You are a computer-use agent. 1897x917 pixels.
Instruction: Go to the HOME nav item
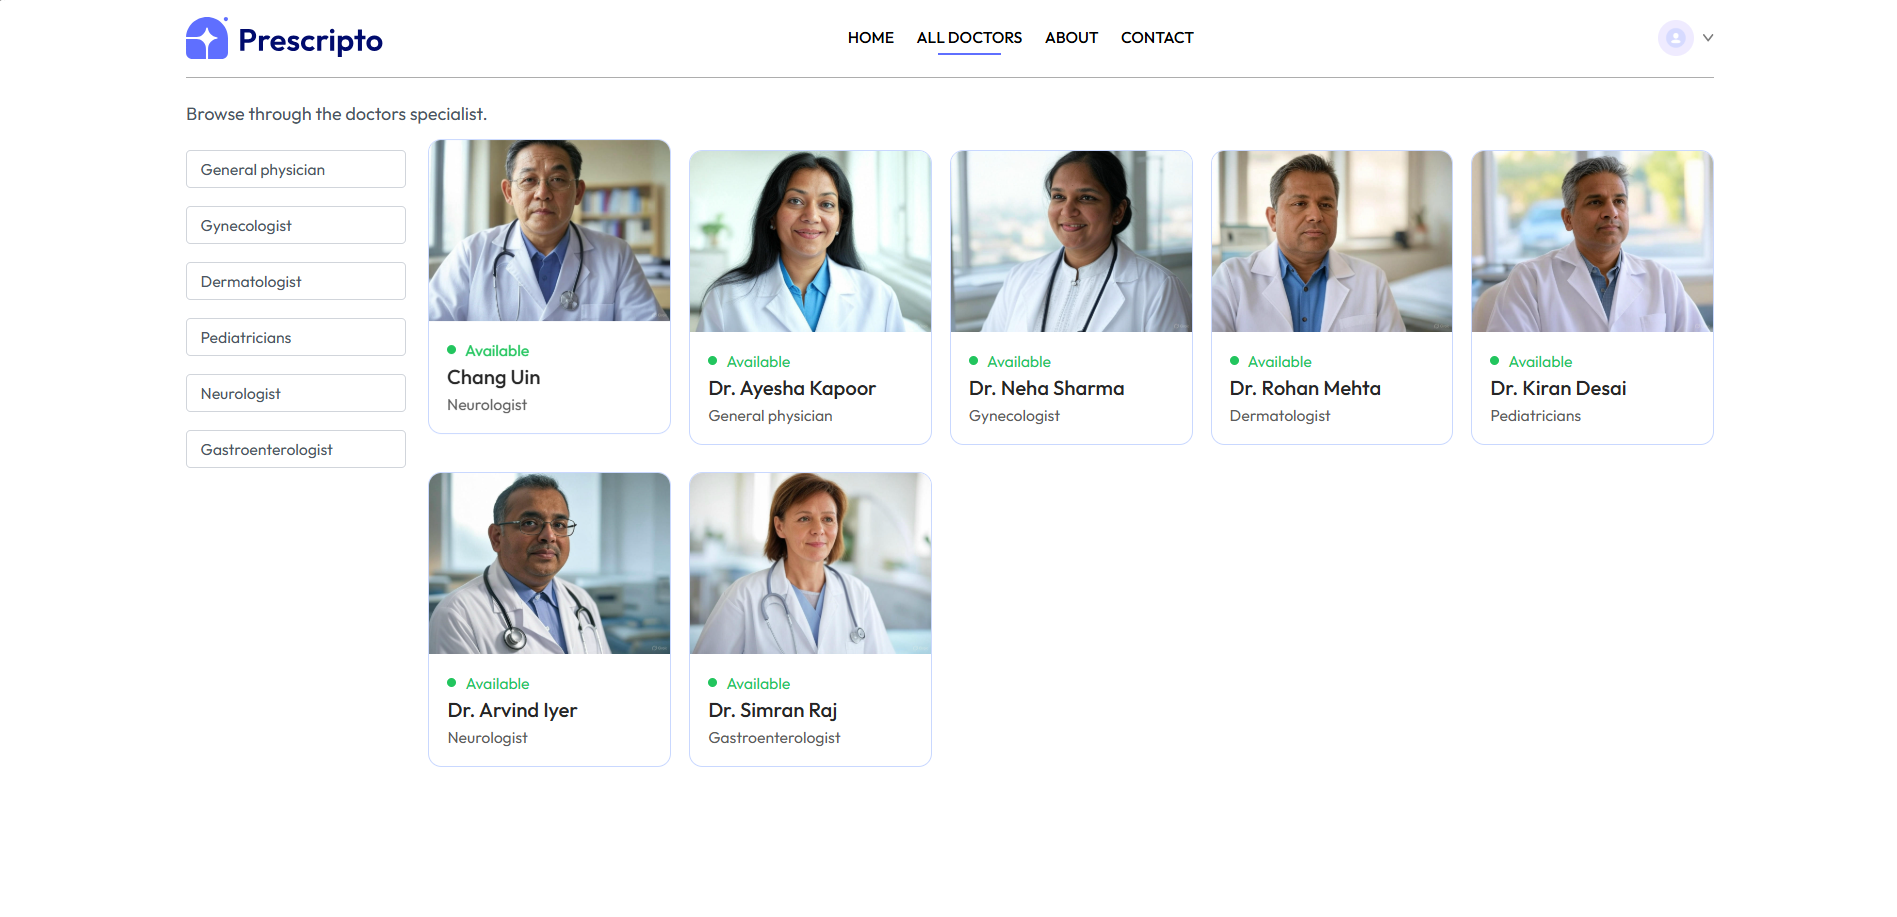tap(870, 38)
